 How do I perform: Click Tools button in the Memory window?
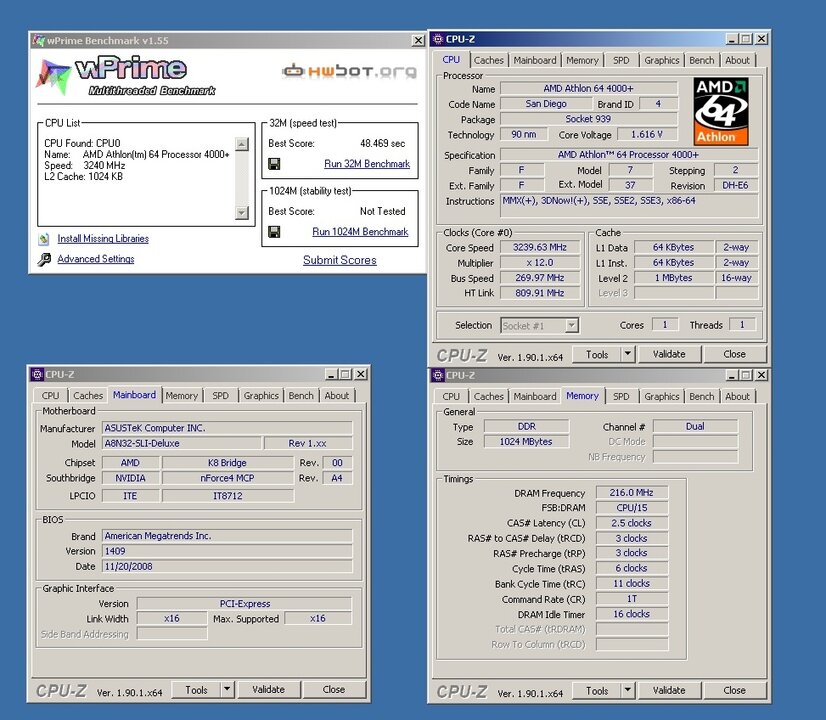(597, 690)
